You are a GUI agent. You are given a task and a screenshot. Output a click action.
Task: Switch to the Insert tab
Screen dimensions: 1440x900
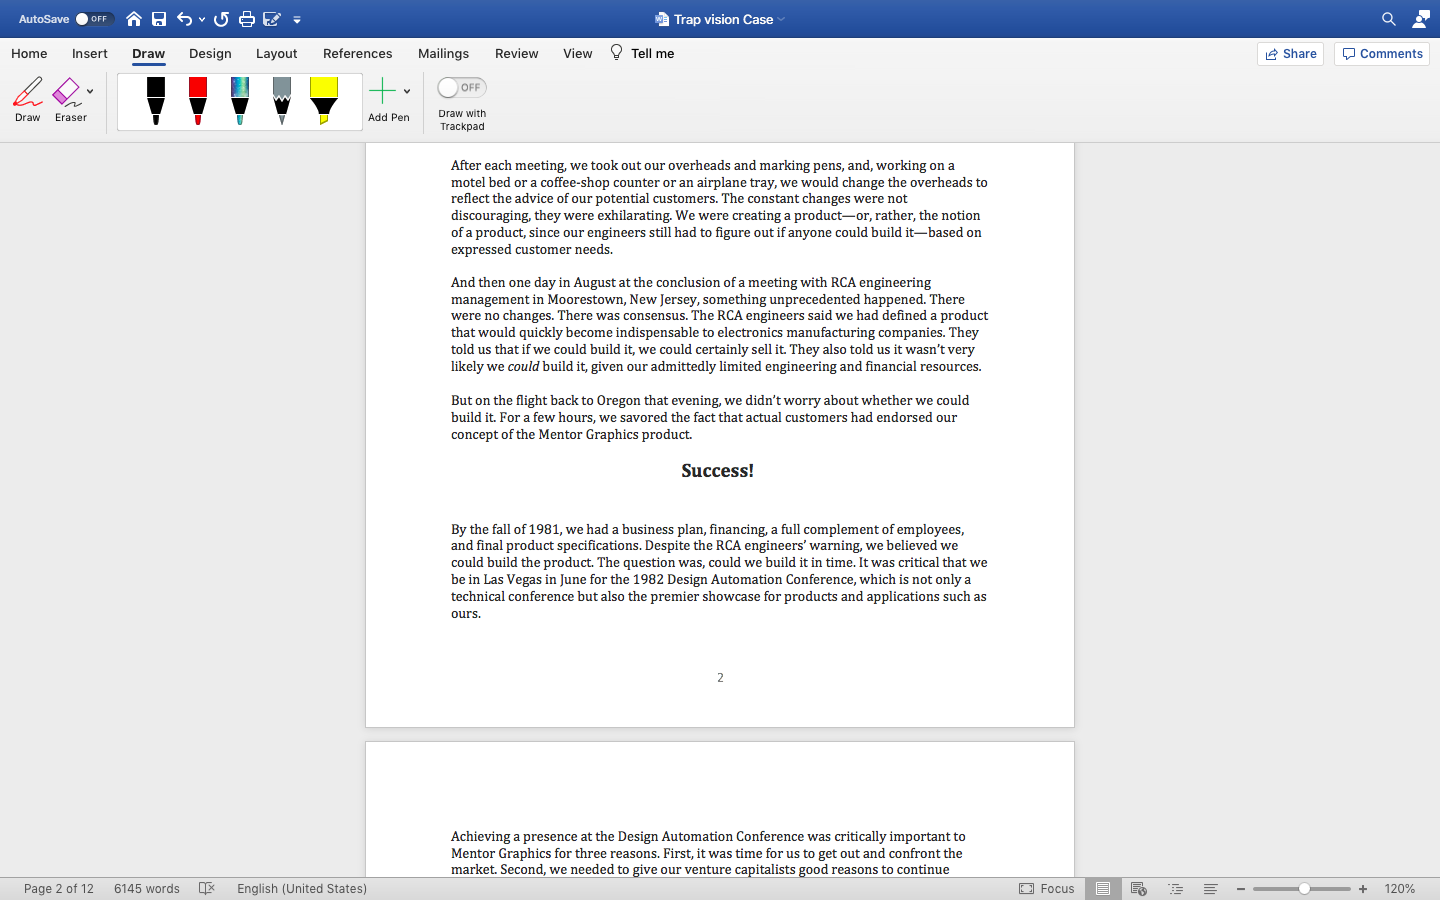tap(90, 54)
